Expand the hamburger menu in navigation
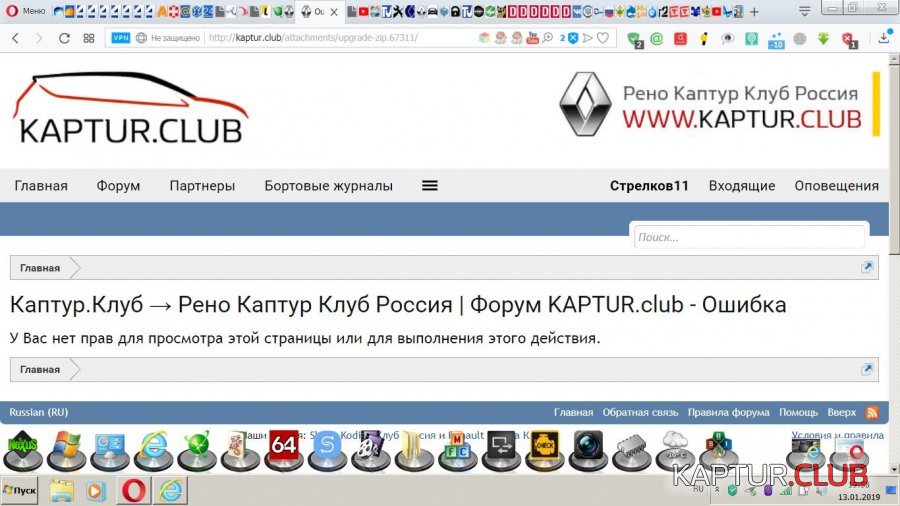This screenshot has width=900, height=506. point(430,185)
